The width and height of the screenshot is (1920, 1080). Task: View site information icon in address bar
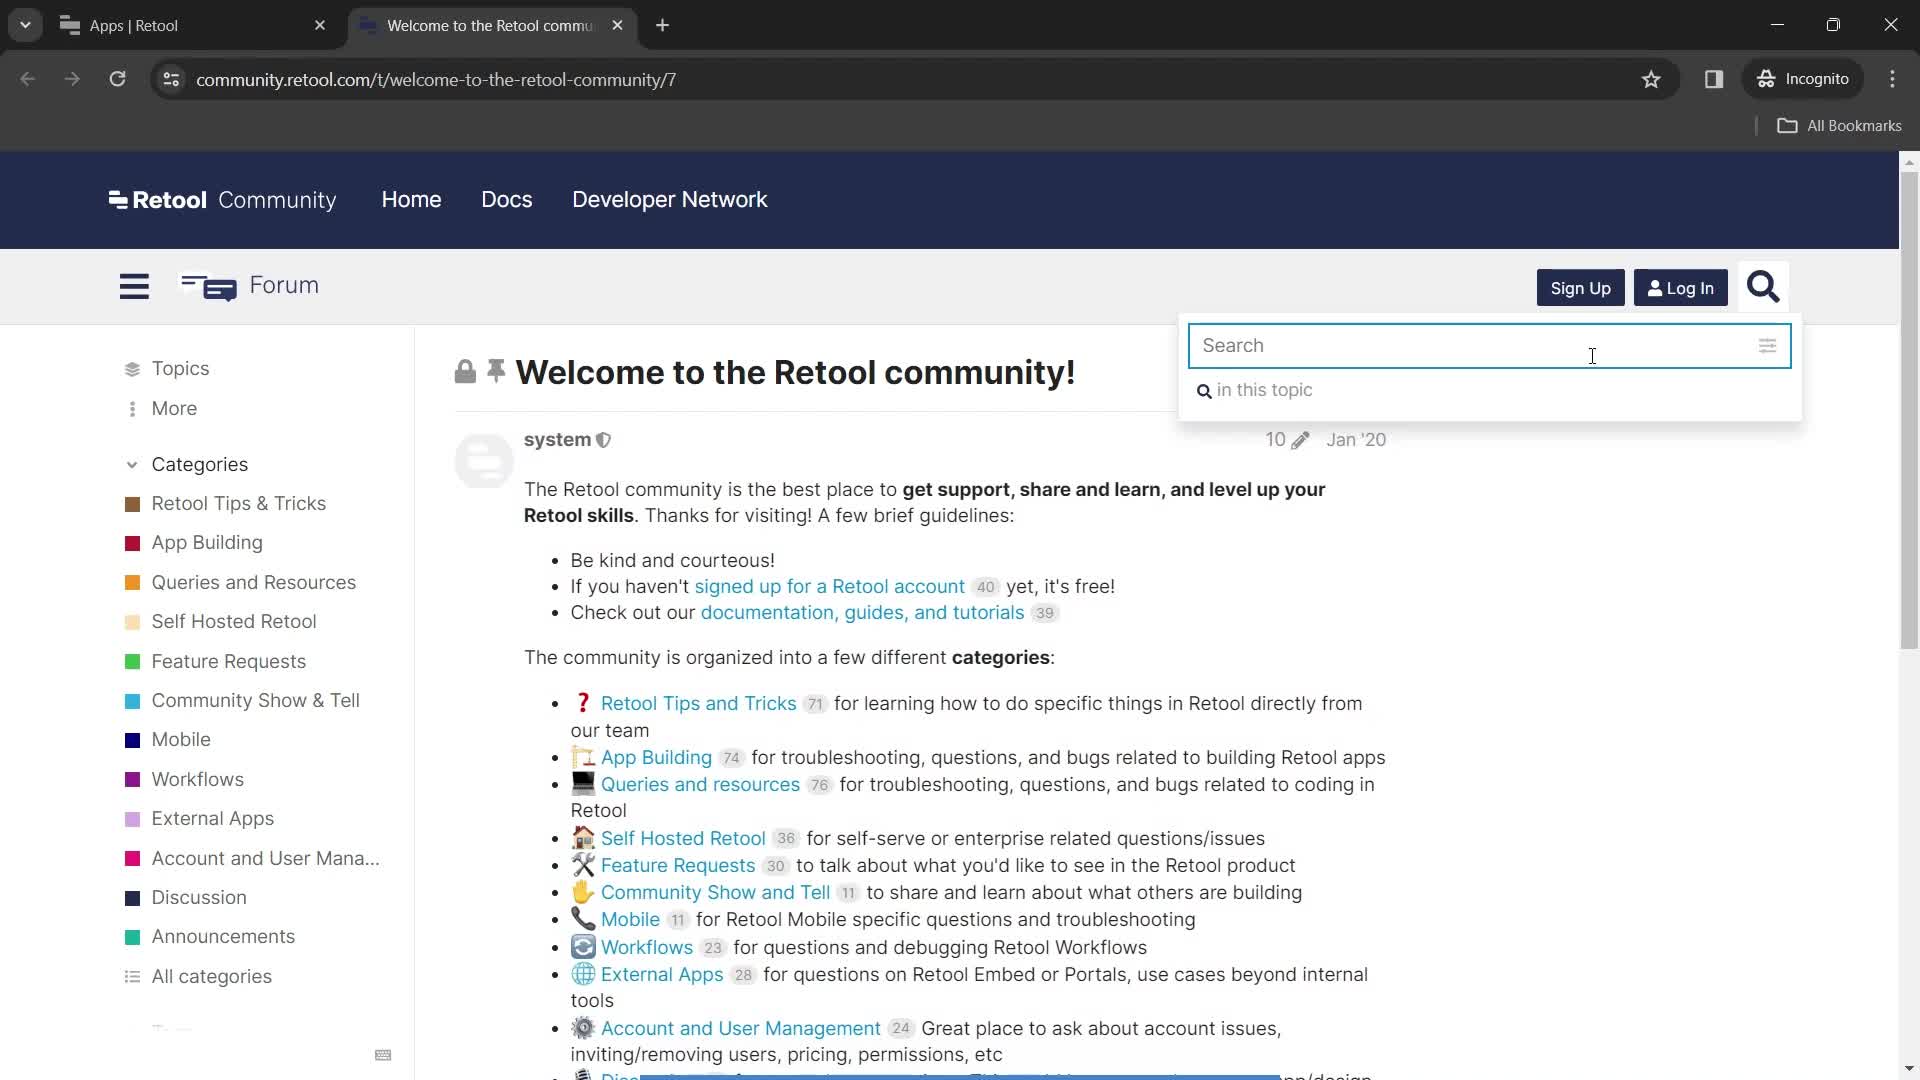click(171, 79)
